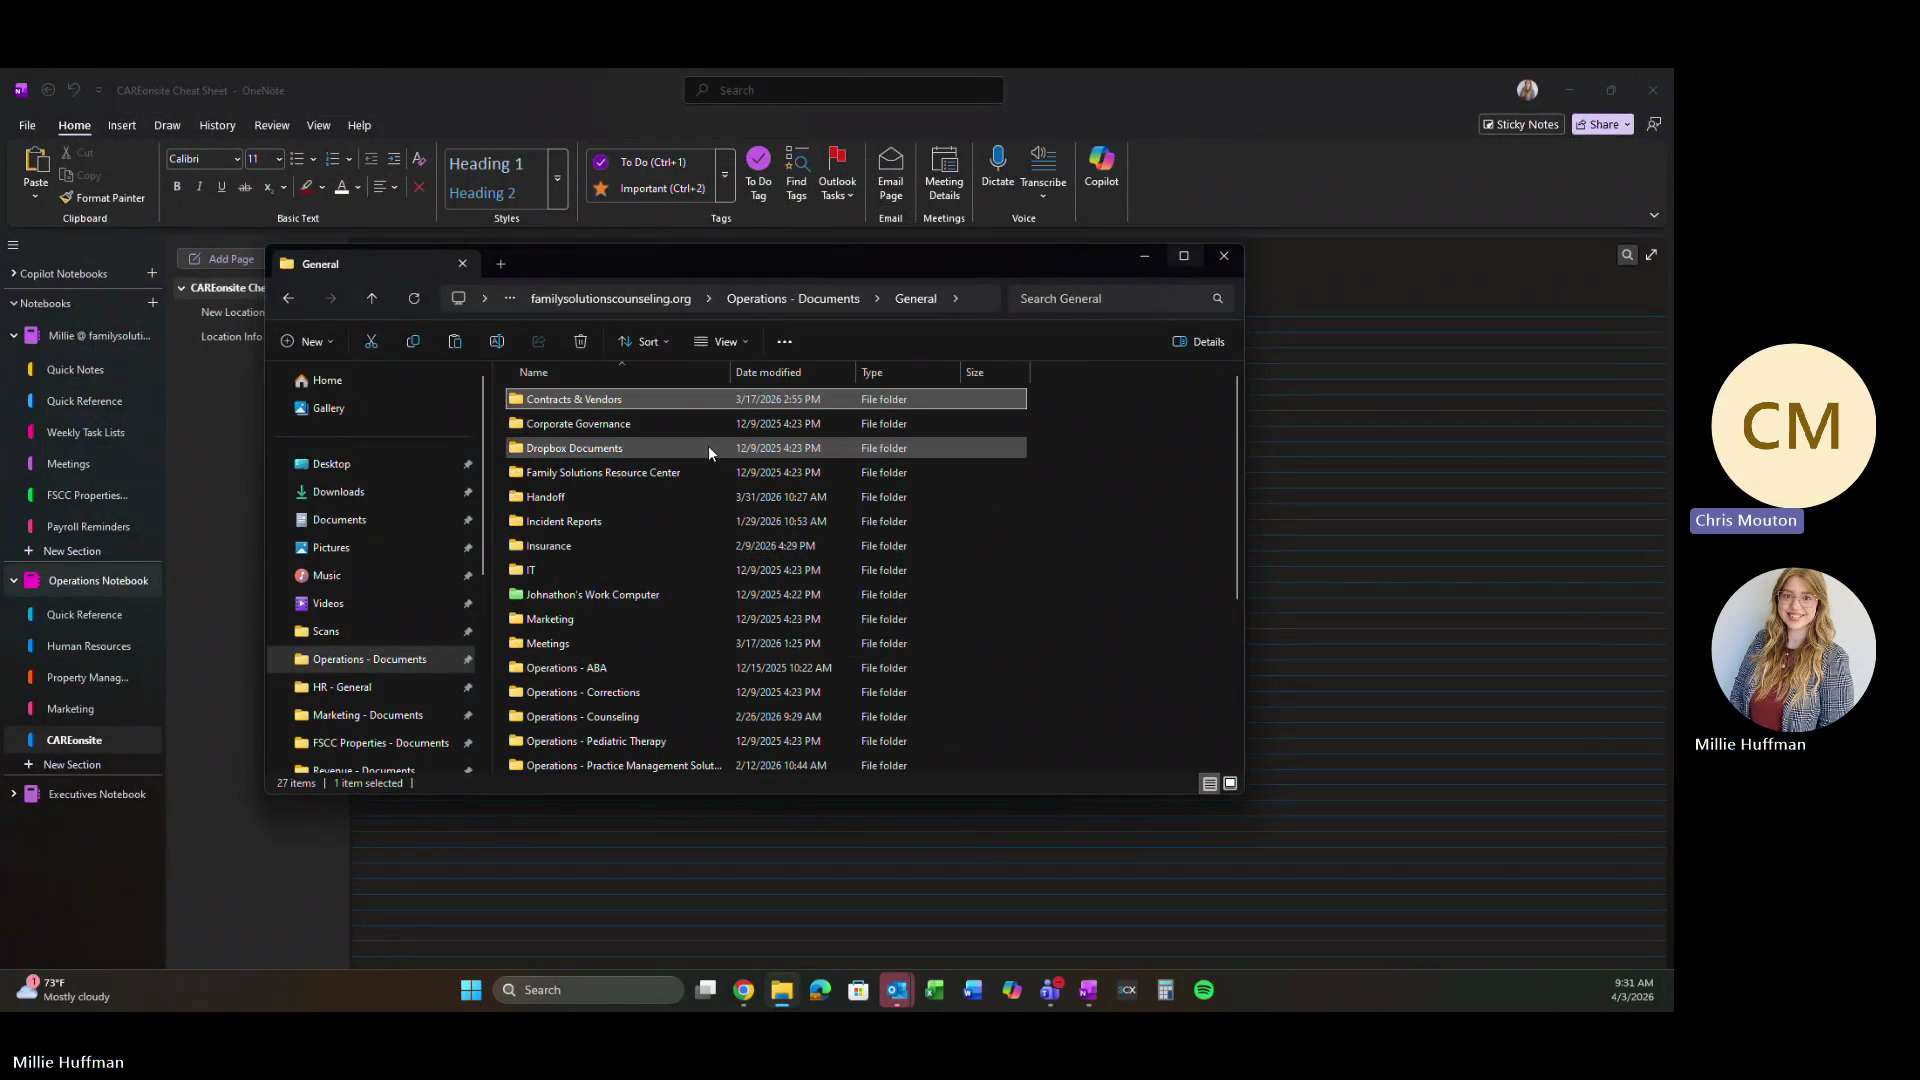Click Format Painter in Clipboard group

(x=102, y=198)
